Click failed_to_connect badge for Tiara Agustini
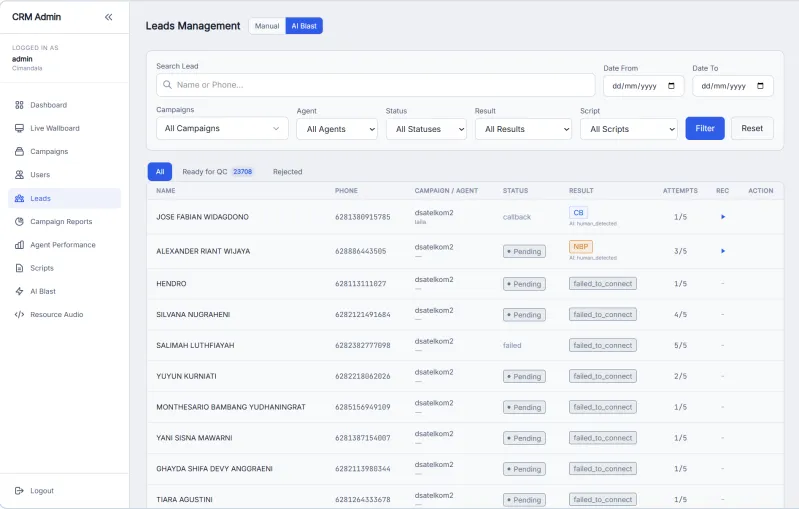Screen dimensions: 799x509 pyautogui.click(x=602, y=500)
